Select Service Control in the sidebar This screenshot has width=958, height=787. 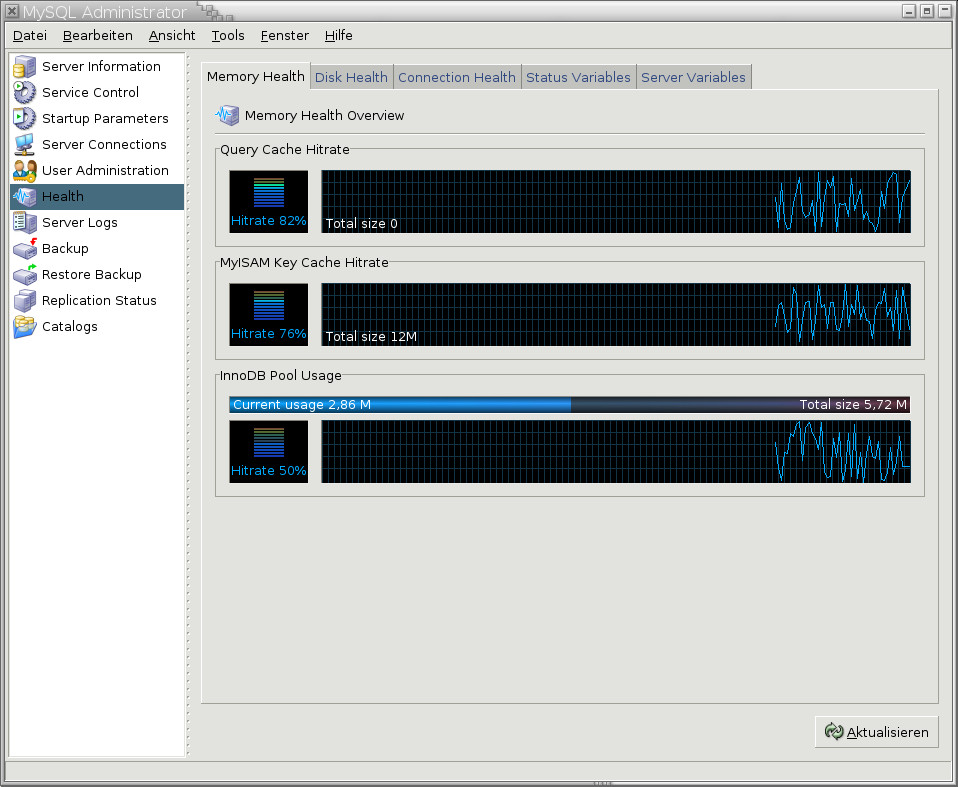(x=98, y=92)
